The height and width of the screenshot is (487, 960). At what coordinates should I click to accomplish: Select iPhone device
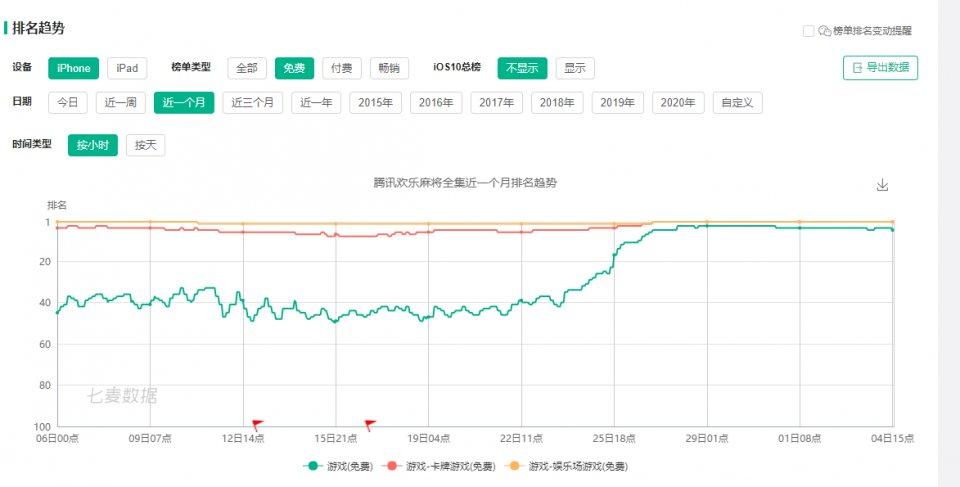click(x=73, y=68)
